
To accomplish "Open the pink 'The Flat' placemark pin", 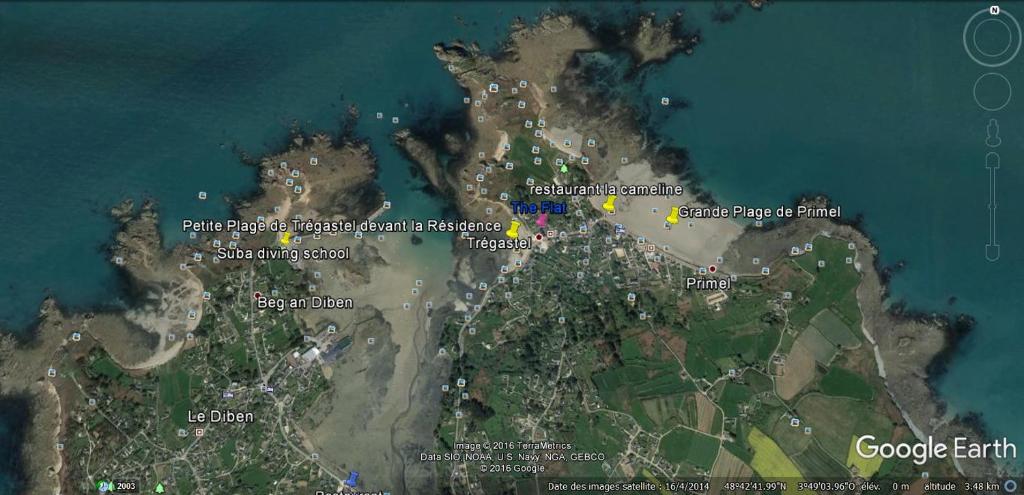I will (x=542, y=220).
